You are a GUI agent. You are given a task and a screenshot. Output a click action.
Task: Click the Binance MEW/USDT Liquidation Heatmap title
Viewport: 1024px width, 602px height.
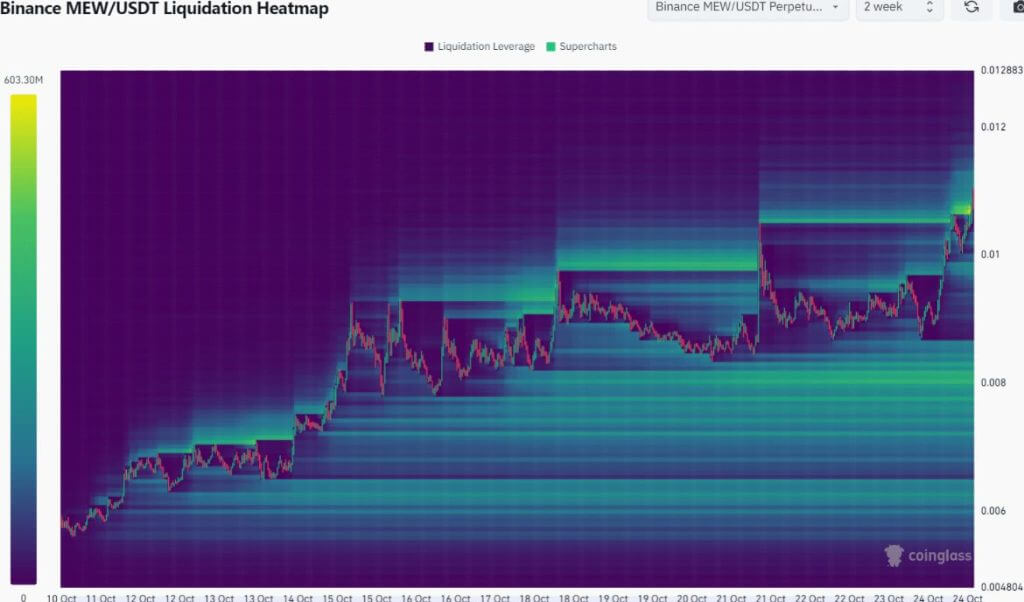click(165, 9)
